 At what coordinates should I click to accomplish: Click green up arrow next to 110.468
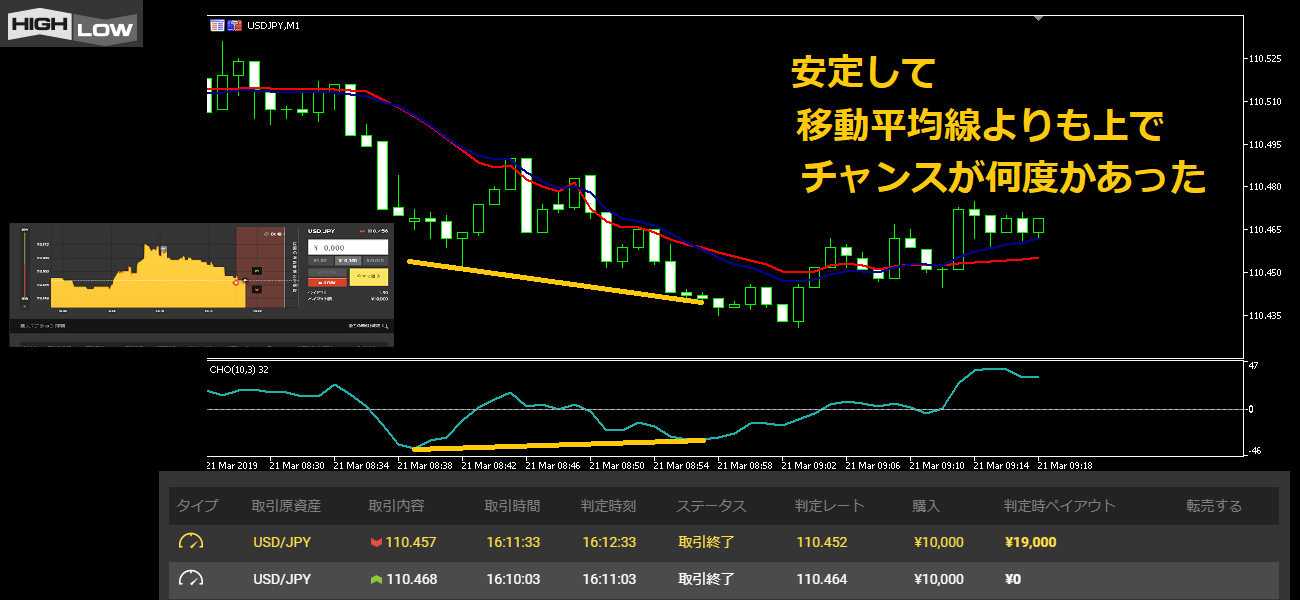376,579
